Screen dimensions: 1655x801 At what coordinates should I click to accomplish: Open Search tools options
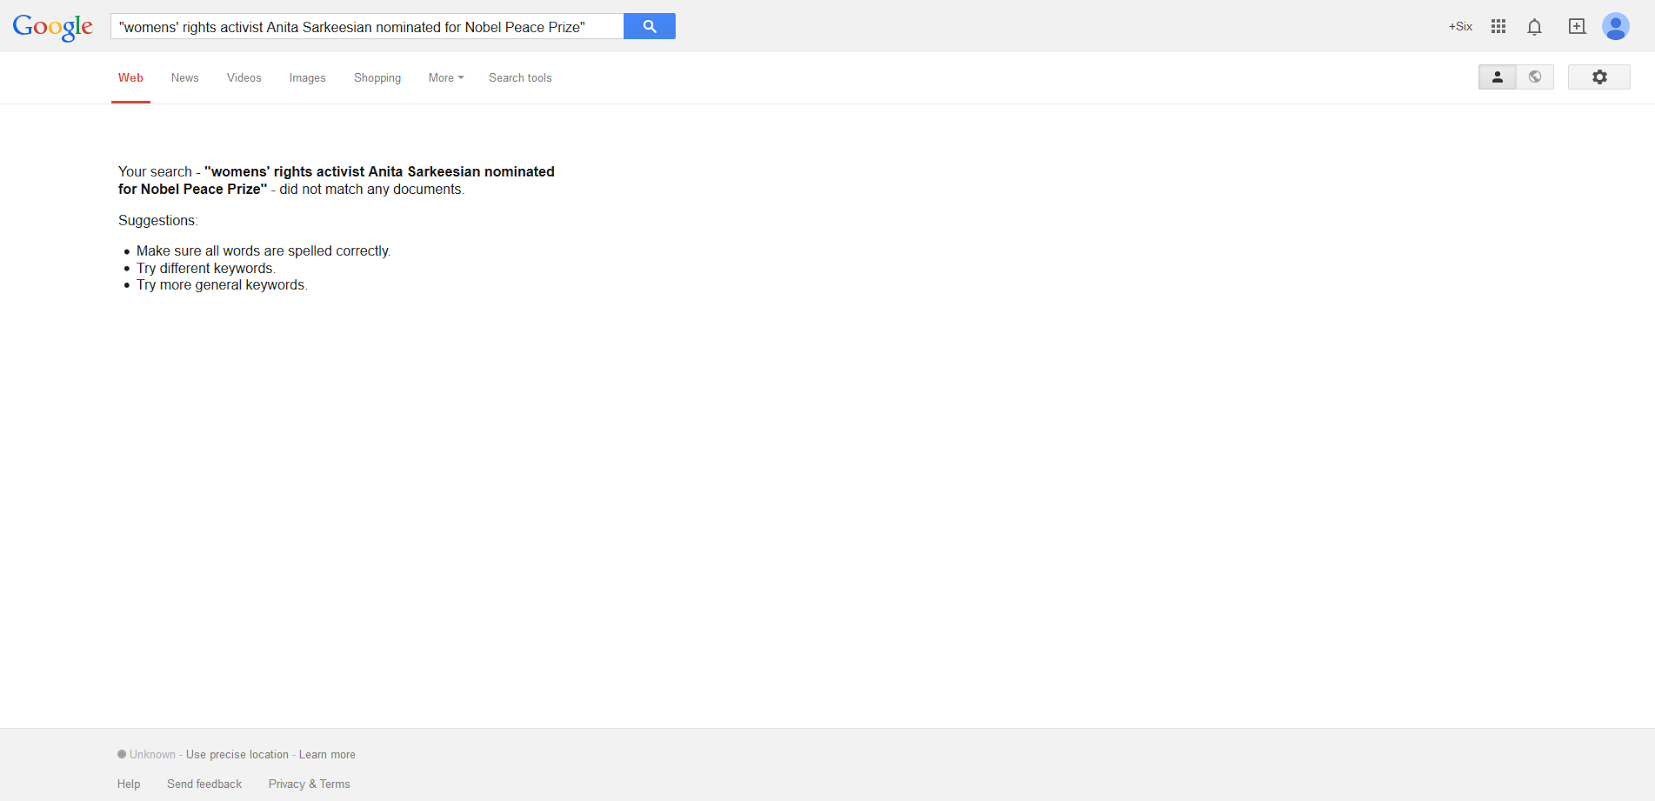coord(520,78)
